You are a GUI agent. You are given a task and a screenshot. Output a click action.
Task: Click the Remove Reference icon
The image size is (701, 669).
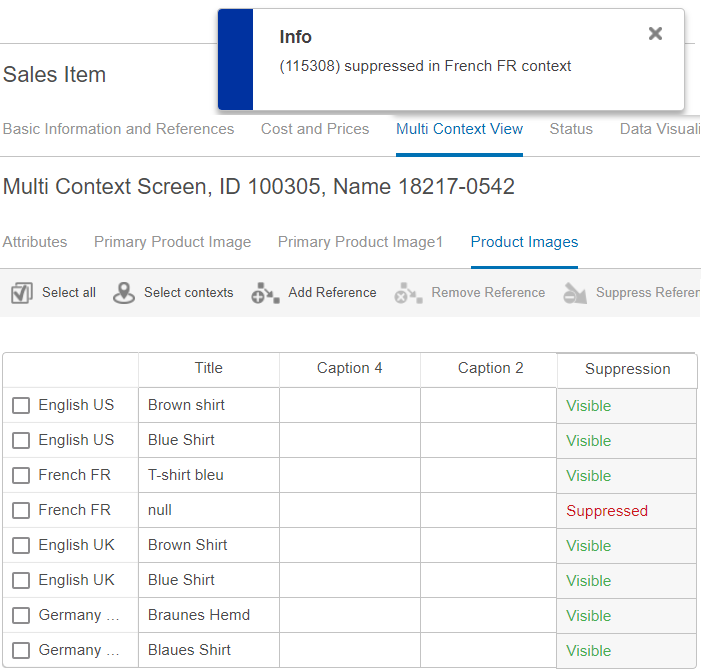click(408, 293)
